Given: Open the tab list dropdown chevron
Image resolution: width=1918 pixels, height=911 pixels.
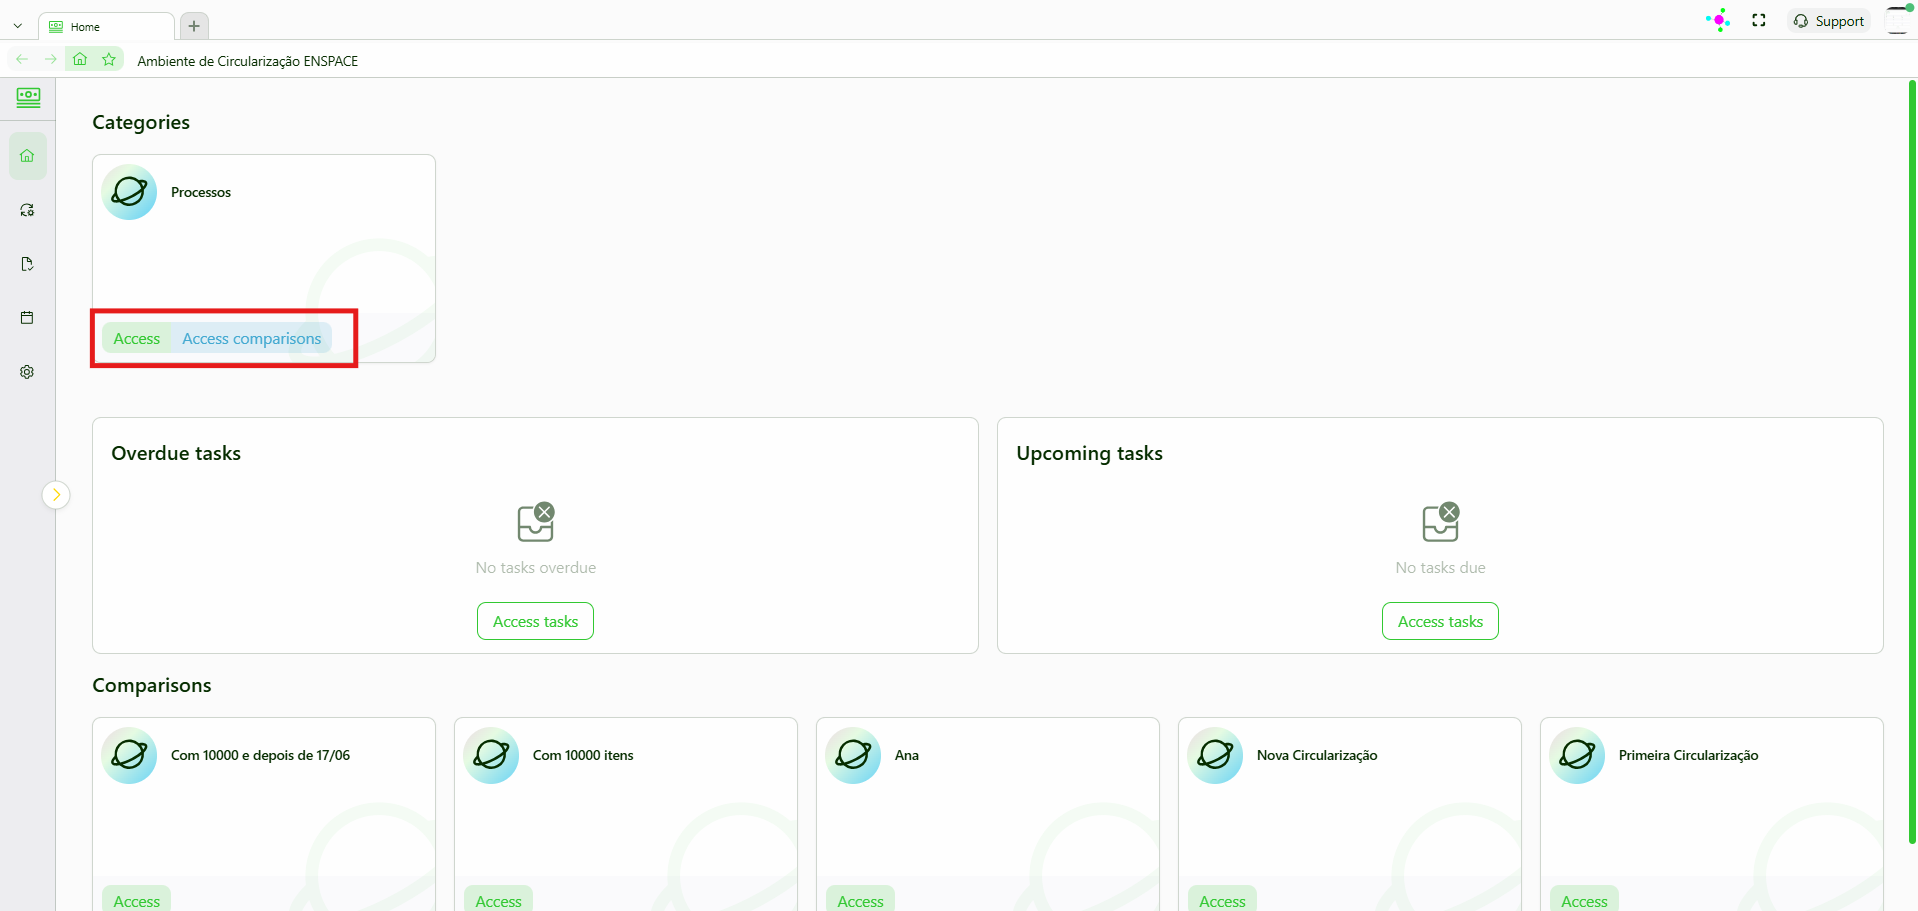Looking at the screenshot, I should (18, 26).
